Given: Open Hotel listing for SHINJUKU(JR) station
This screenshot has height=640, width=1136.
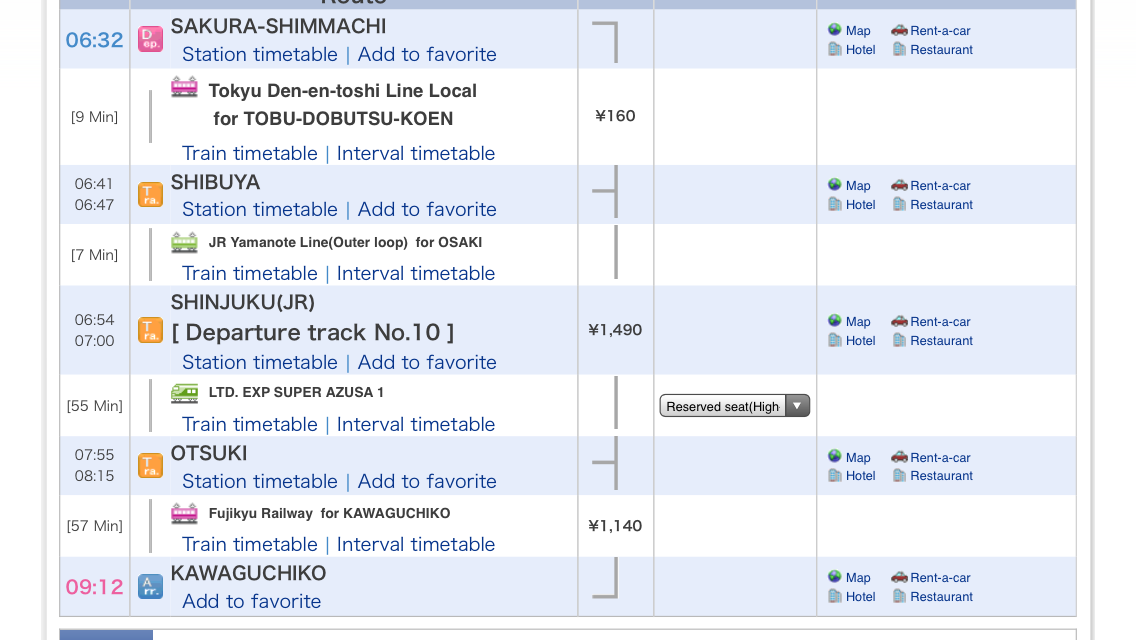Looking at the screenshot, I should click(852, 341).
